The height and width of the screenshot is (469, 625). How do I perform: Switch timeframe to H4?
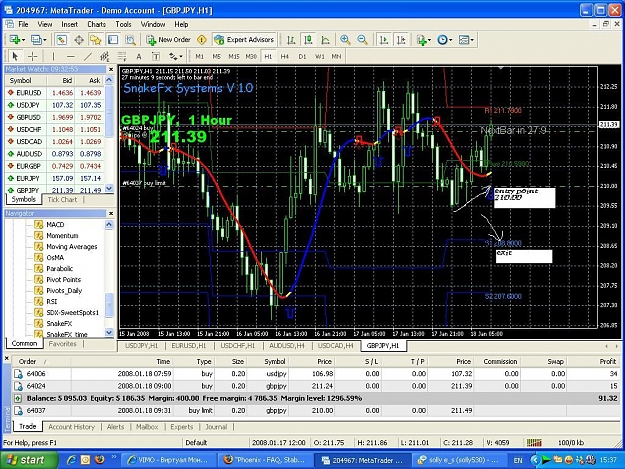tap(285, 57)
